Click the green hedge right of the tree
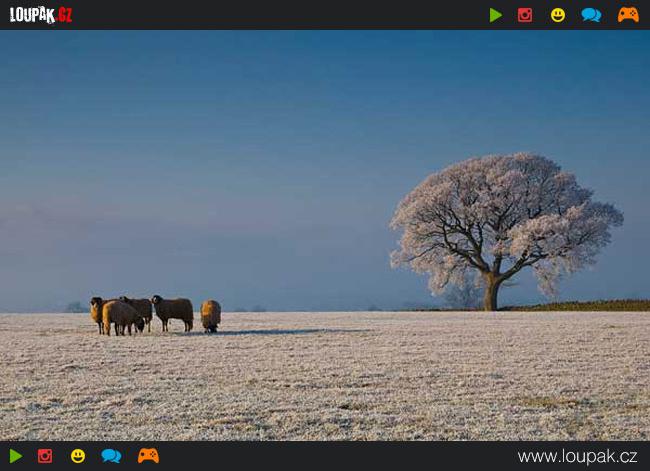This screenshot has width=650, height=471. (590, 306)
